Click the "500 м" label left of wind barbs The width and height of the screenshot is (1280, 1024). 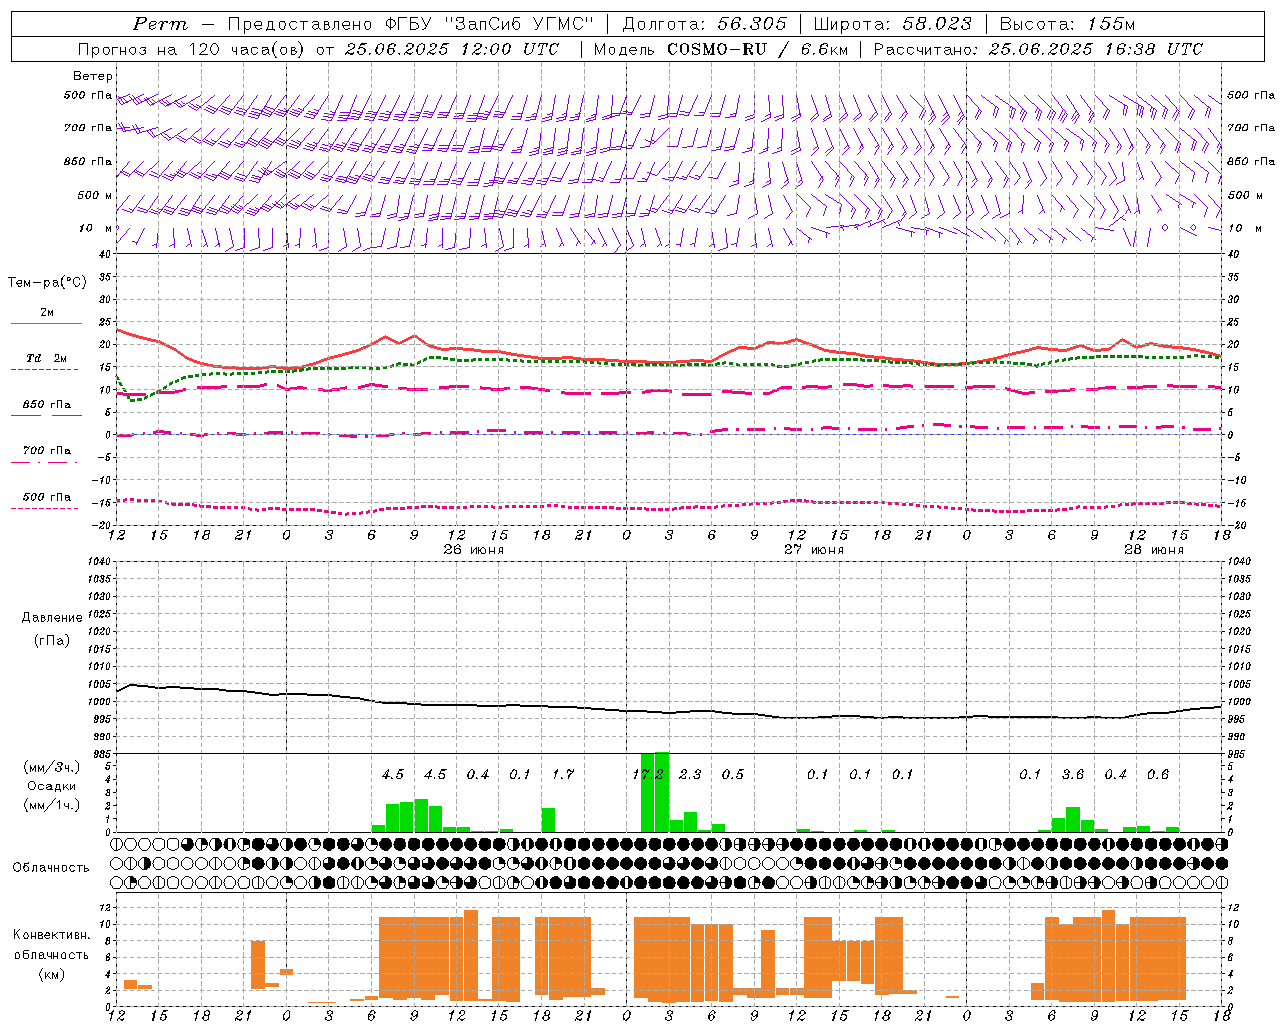[x=95, y=195]
